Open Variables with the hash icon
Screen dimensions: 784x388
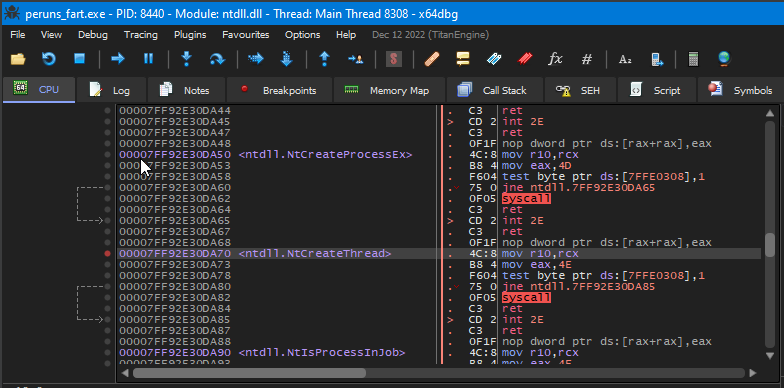[587, 59]
